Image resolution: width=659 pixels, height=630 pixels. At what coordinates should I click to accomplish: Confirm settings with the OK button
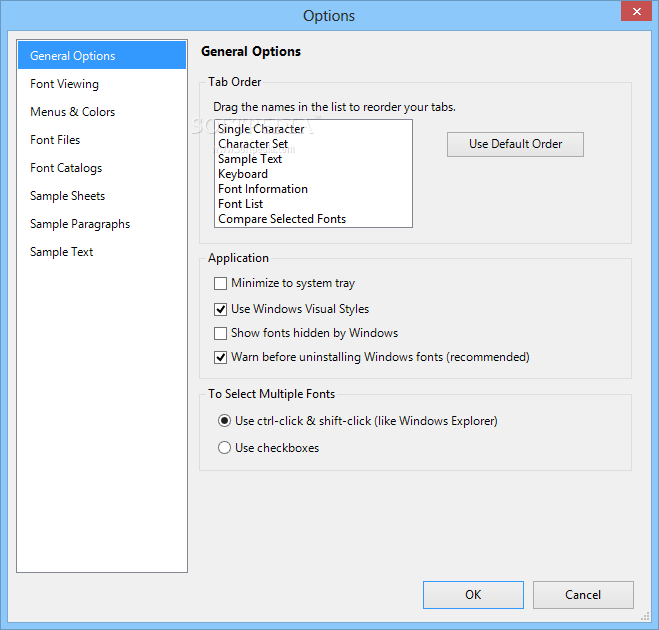pos(473,595)
